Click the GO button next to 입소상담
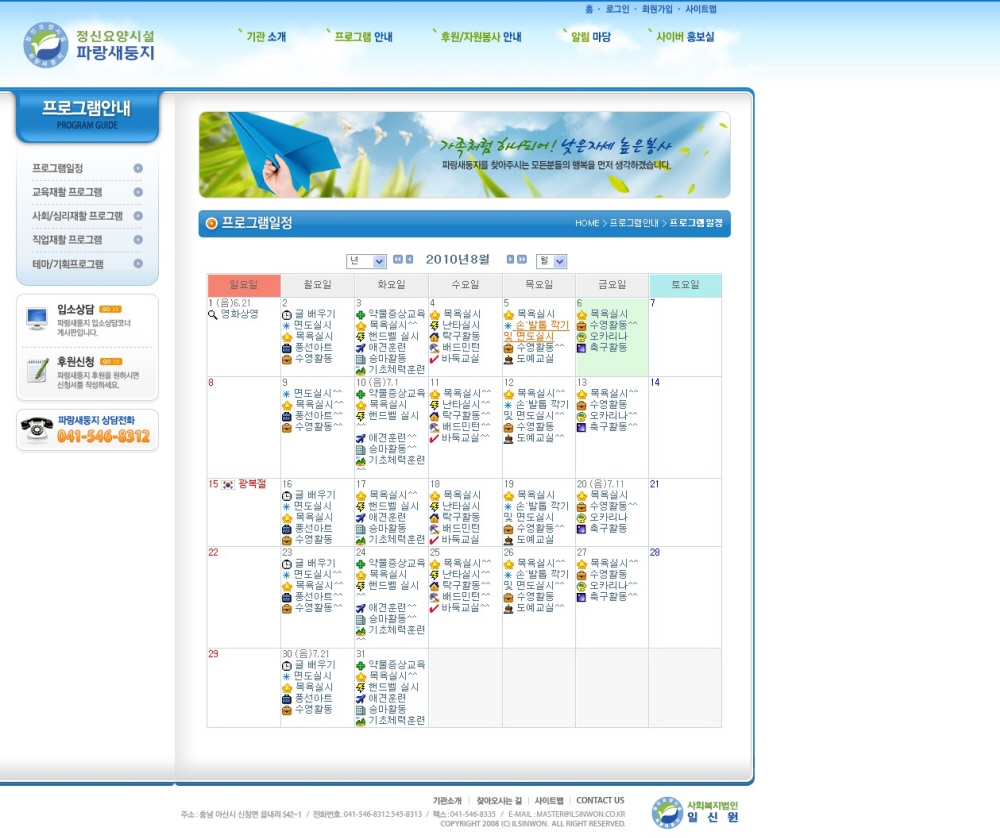The width and height of the screenshot is (1000, 838). click(110, 309)
